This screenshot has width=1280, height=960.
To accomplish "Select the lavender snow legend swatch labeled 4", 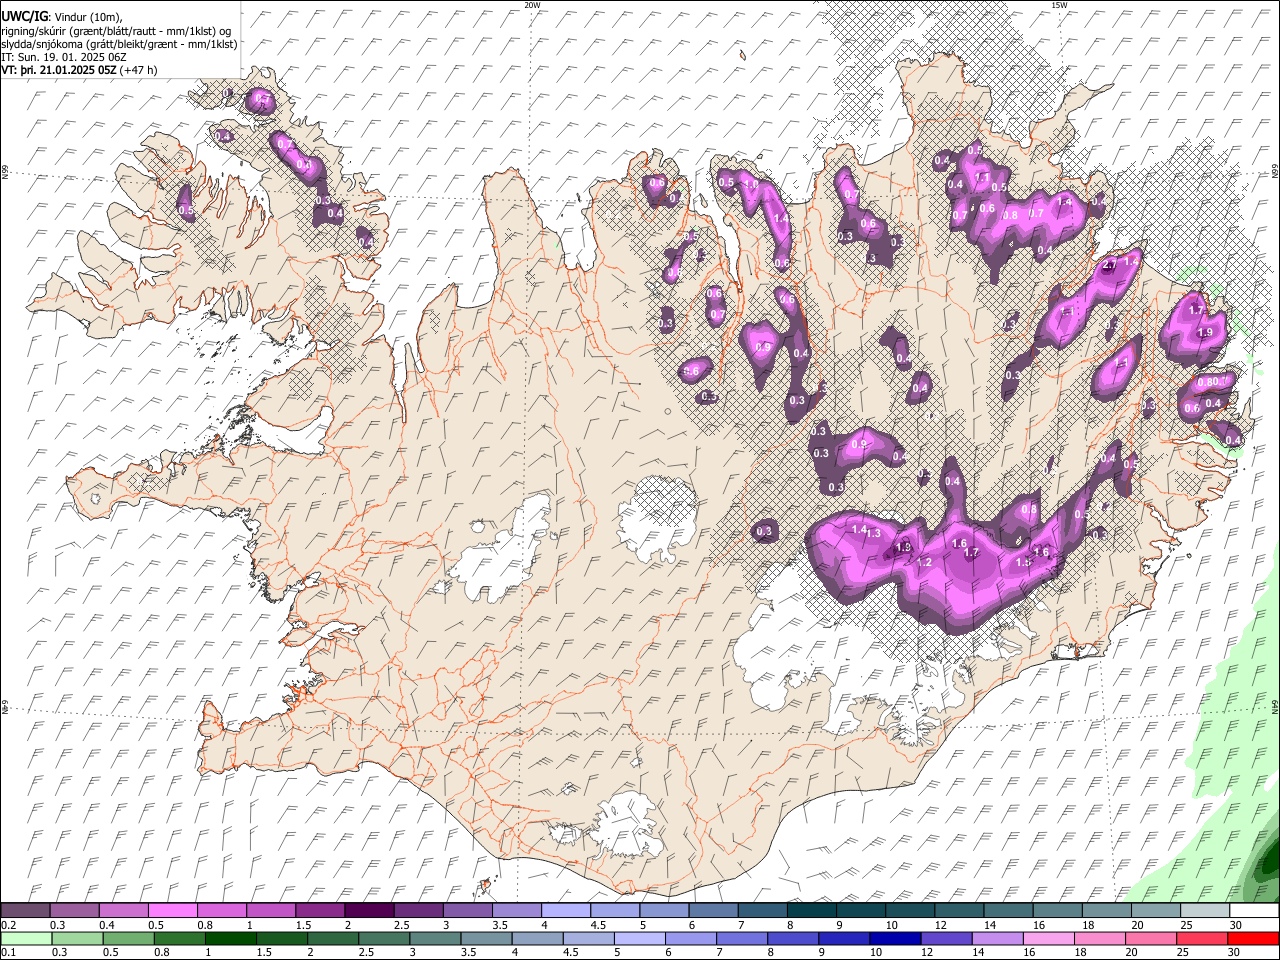I will click(x=566, y=911).
